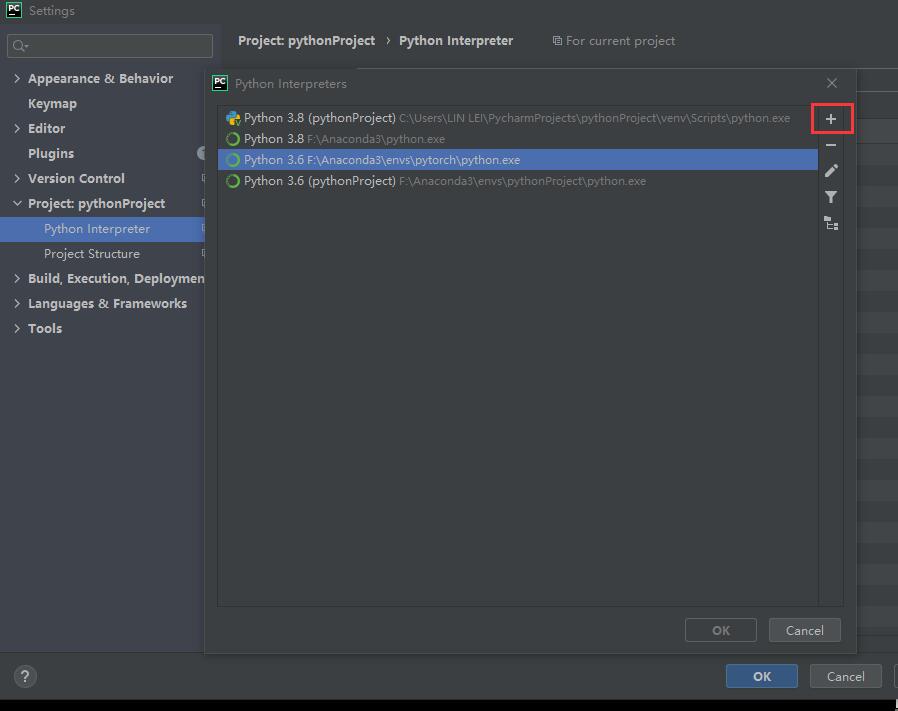Click Project: pythonProject in the breadcrumb
The image size is (898, 711).
pos(306,40)
